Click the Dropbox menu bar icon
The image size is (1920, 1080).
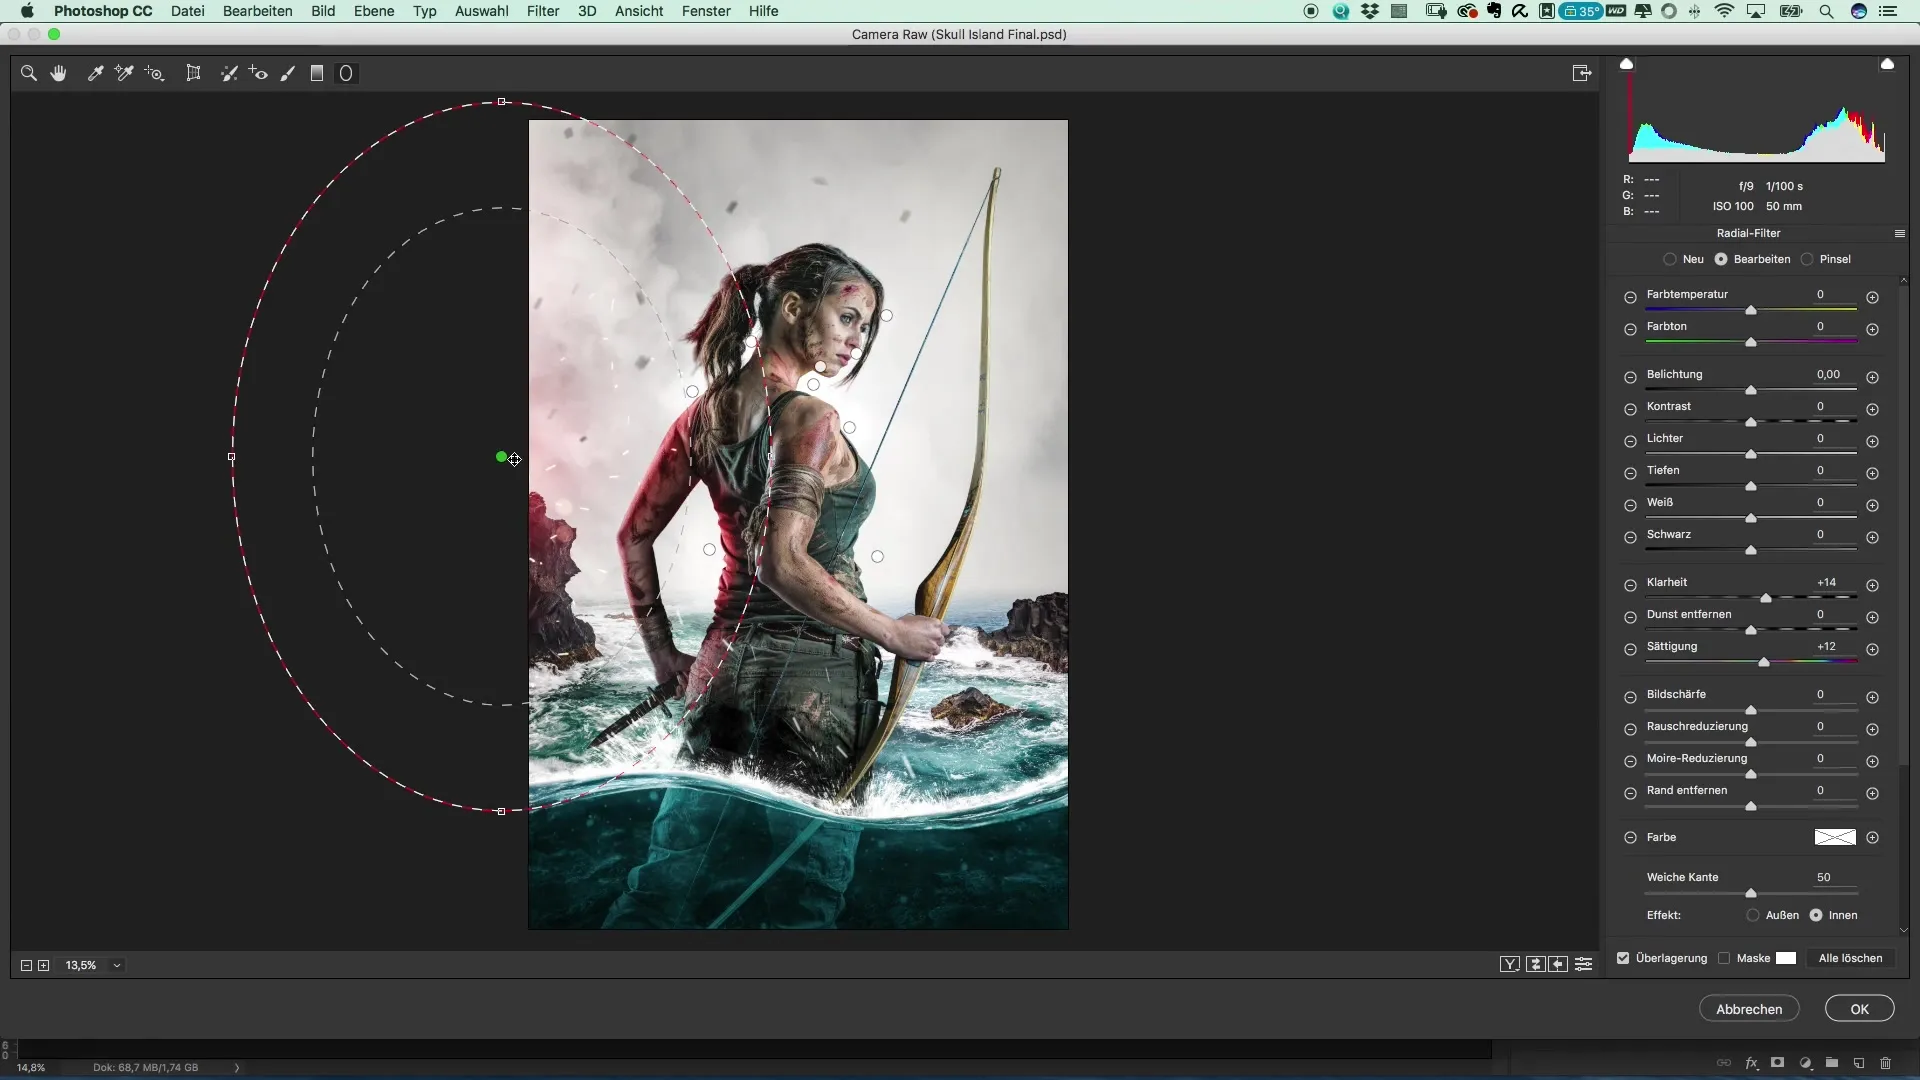[1370, 11]
